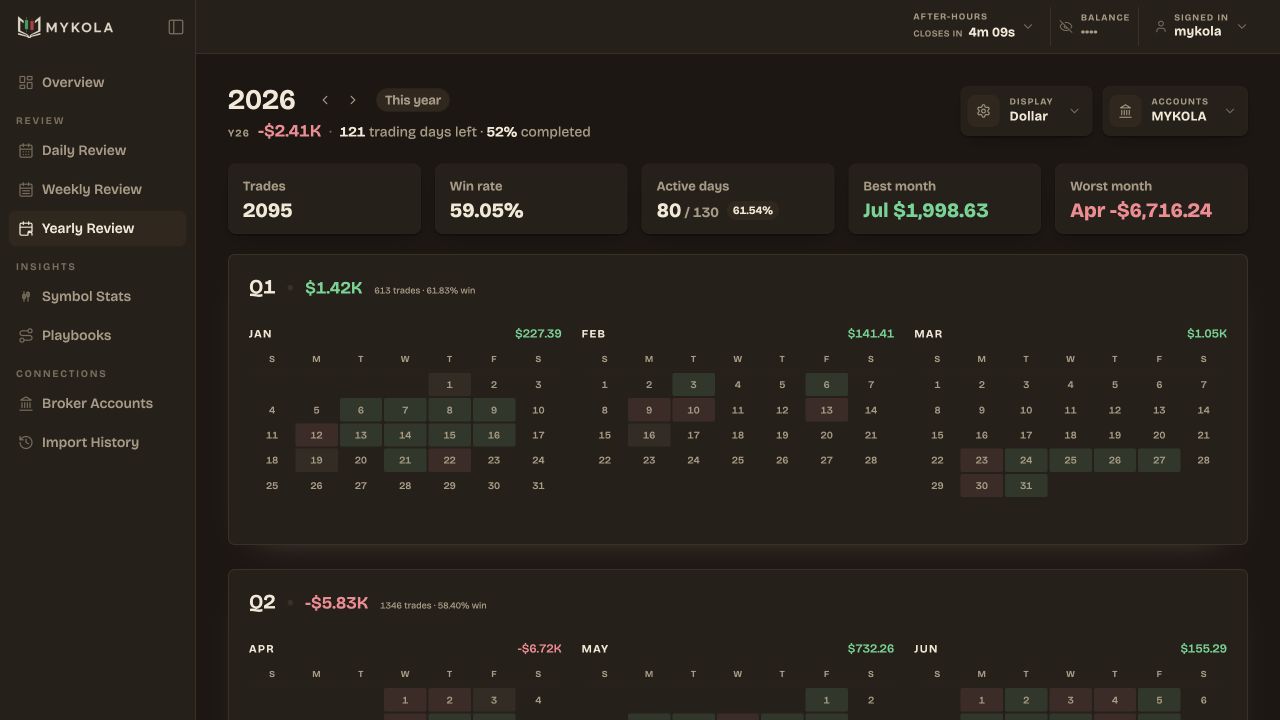Click the Active days card
Screen dimensions: 1280x720
point(738,199)
